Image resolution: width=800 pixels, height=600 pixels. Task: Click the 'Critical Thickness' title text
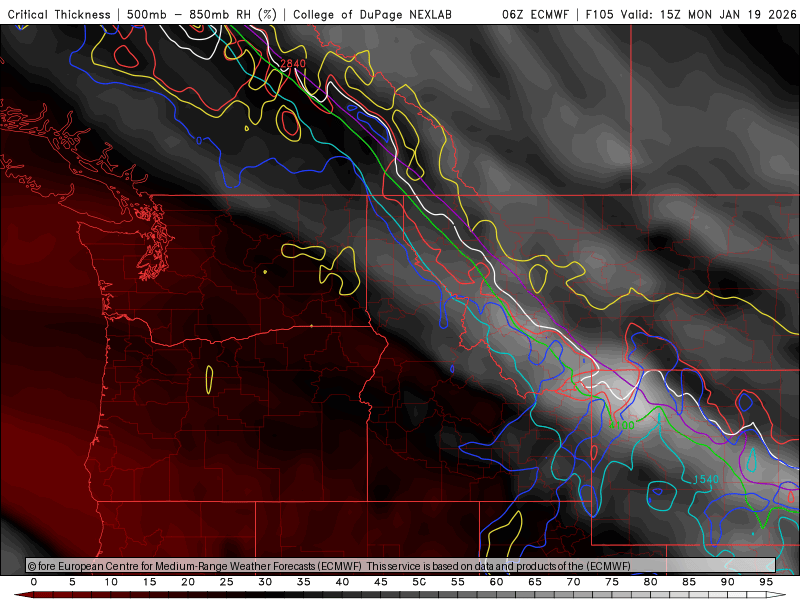coord(59,14)
